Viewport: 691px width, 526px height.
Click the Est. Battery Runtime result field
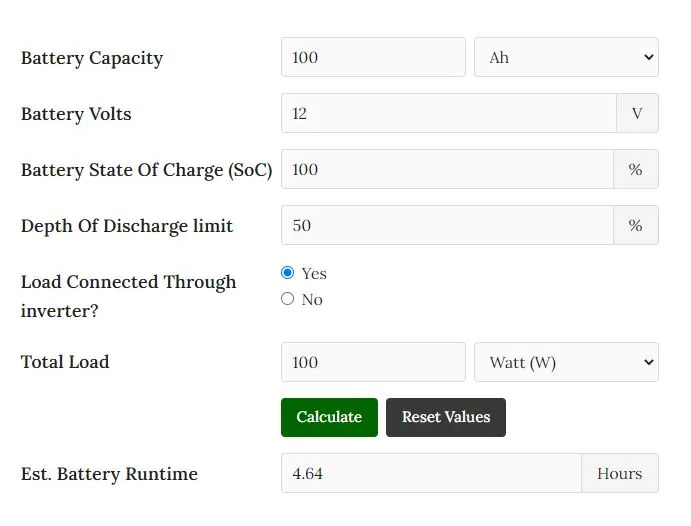431,473
